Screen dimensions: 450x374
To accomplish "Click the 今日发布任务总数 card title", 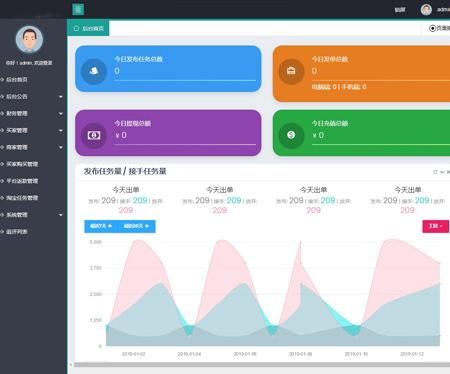I will click(x=139, y=59).
